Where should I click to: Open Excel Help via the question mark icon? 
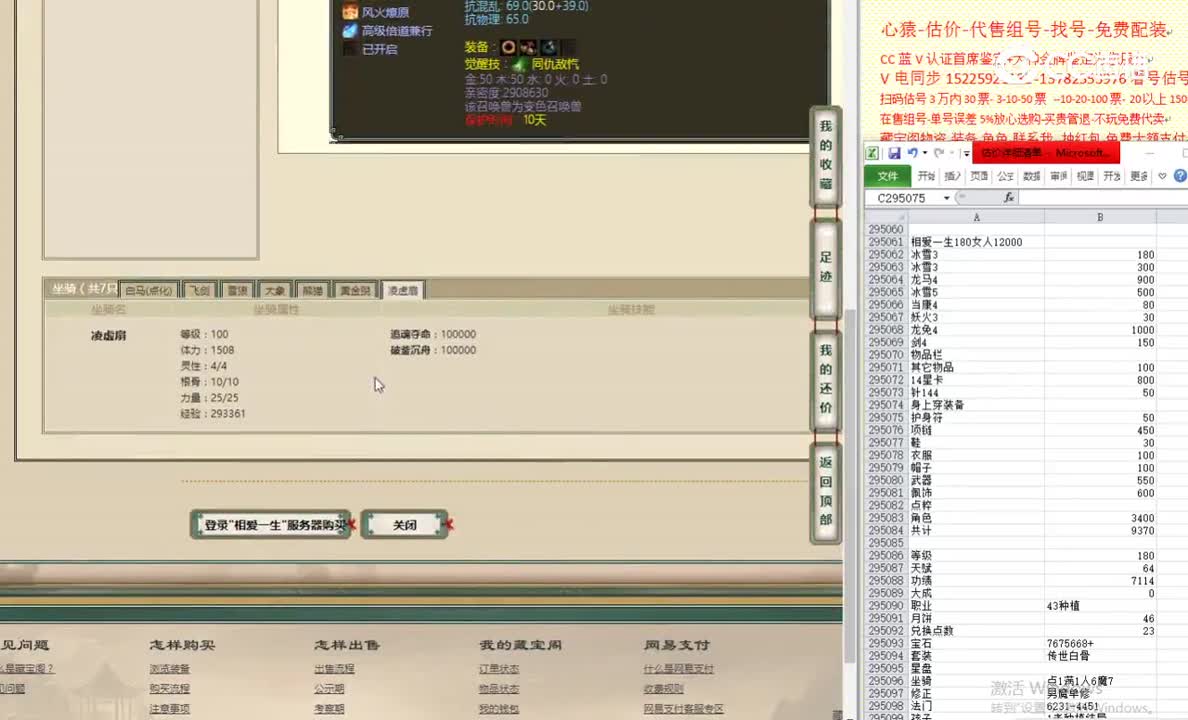(1179, 174)
